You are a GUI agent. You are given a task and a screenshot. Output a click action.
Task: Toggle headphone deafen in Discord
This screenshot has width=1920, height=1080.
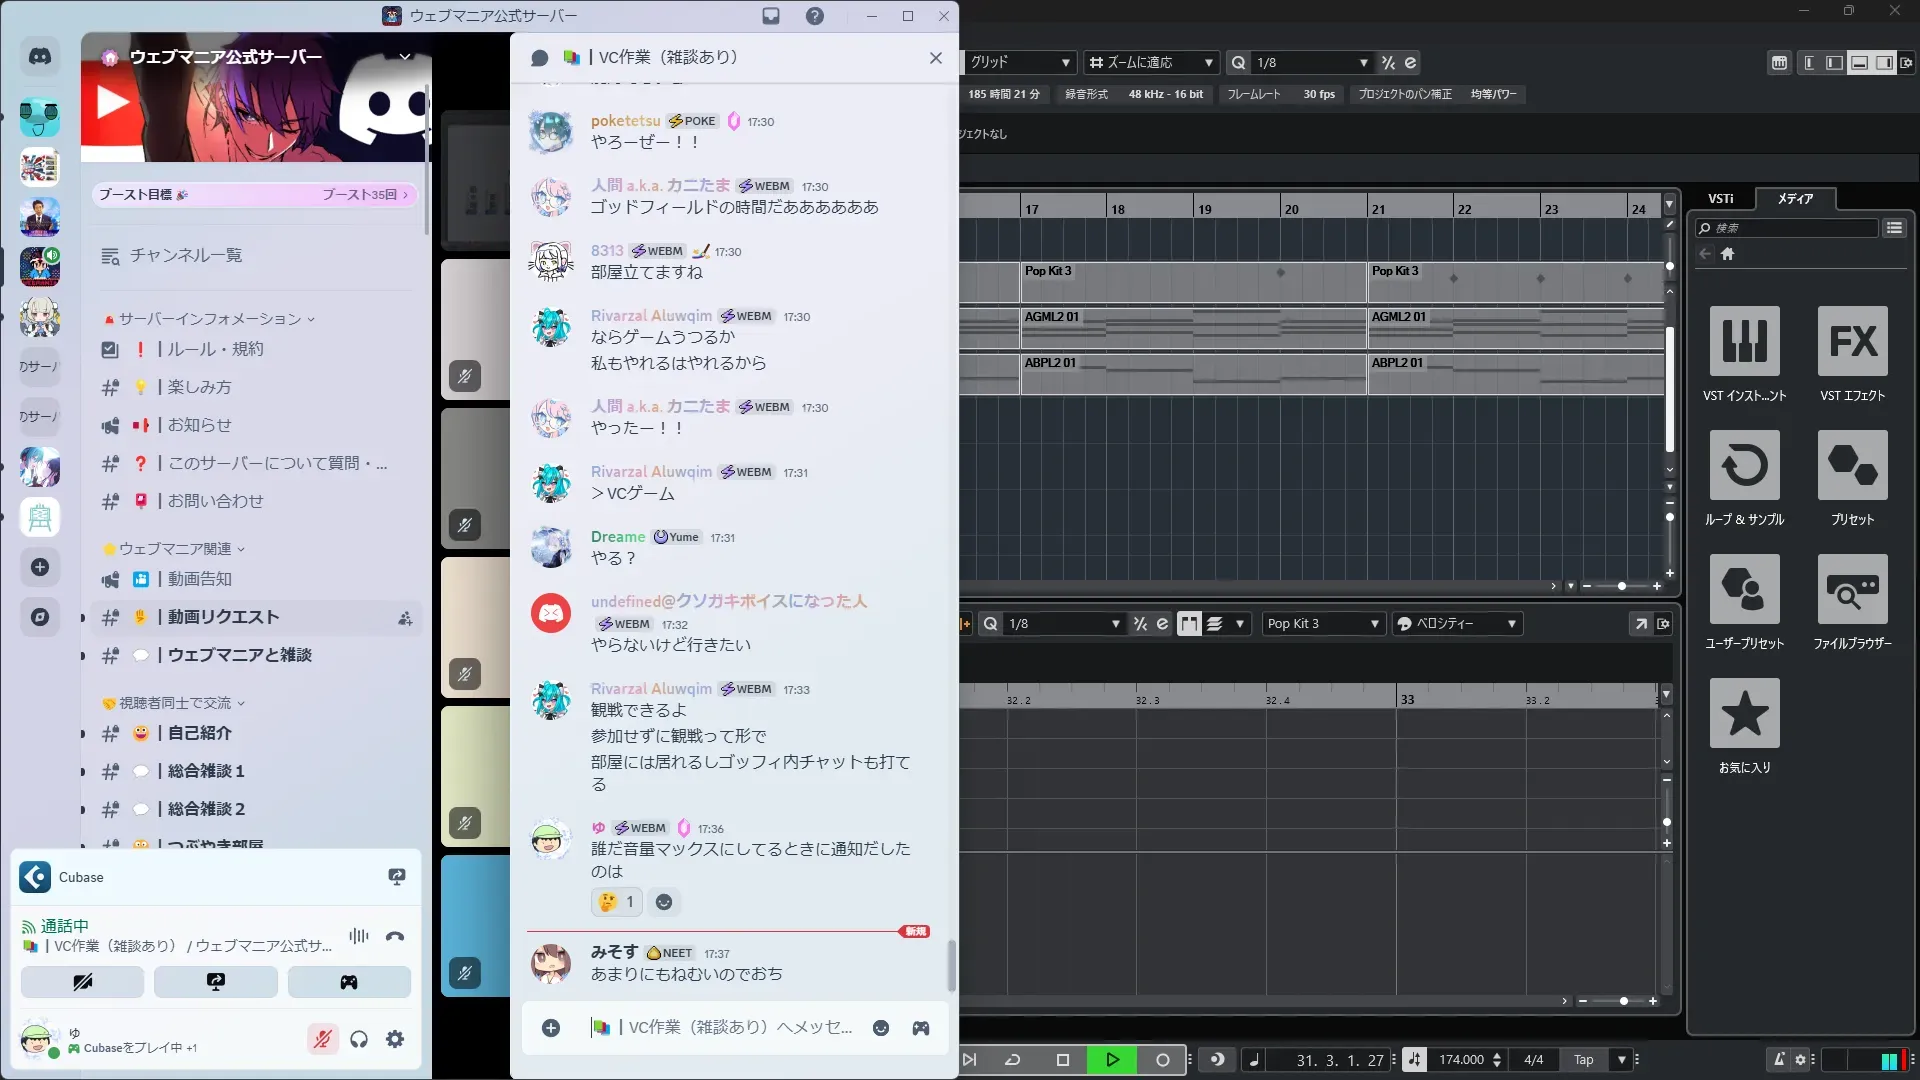(359, 1039)
